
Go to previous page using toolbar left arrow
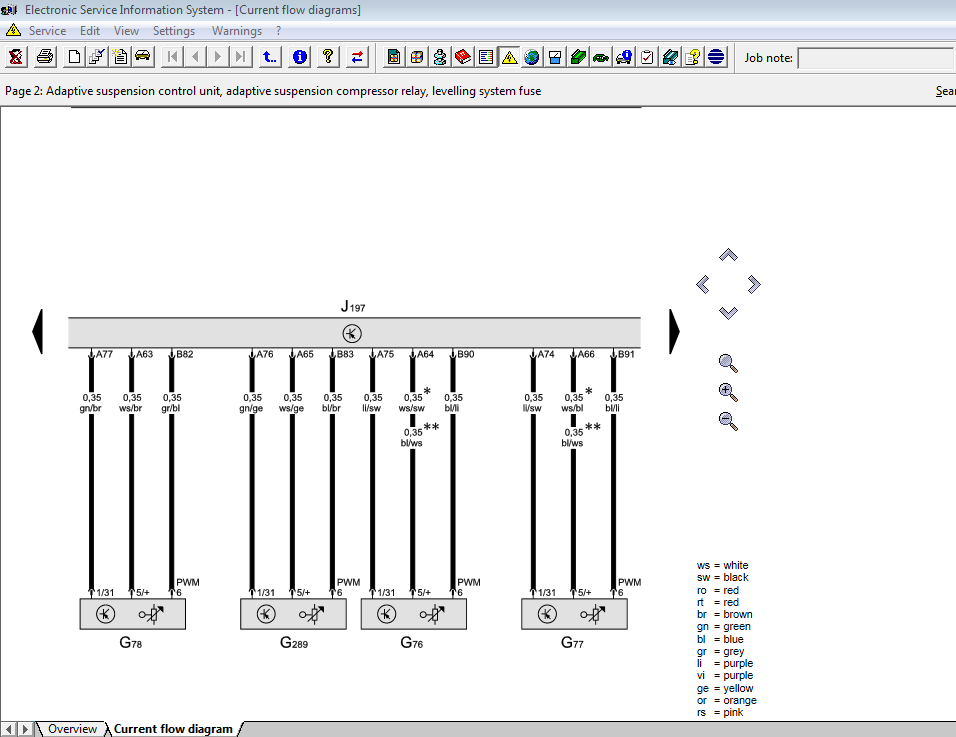(195, 57)
